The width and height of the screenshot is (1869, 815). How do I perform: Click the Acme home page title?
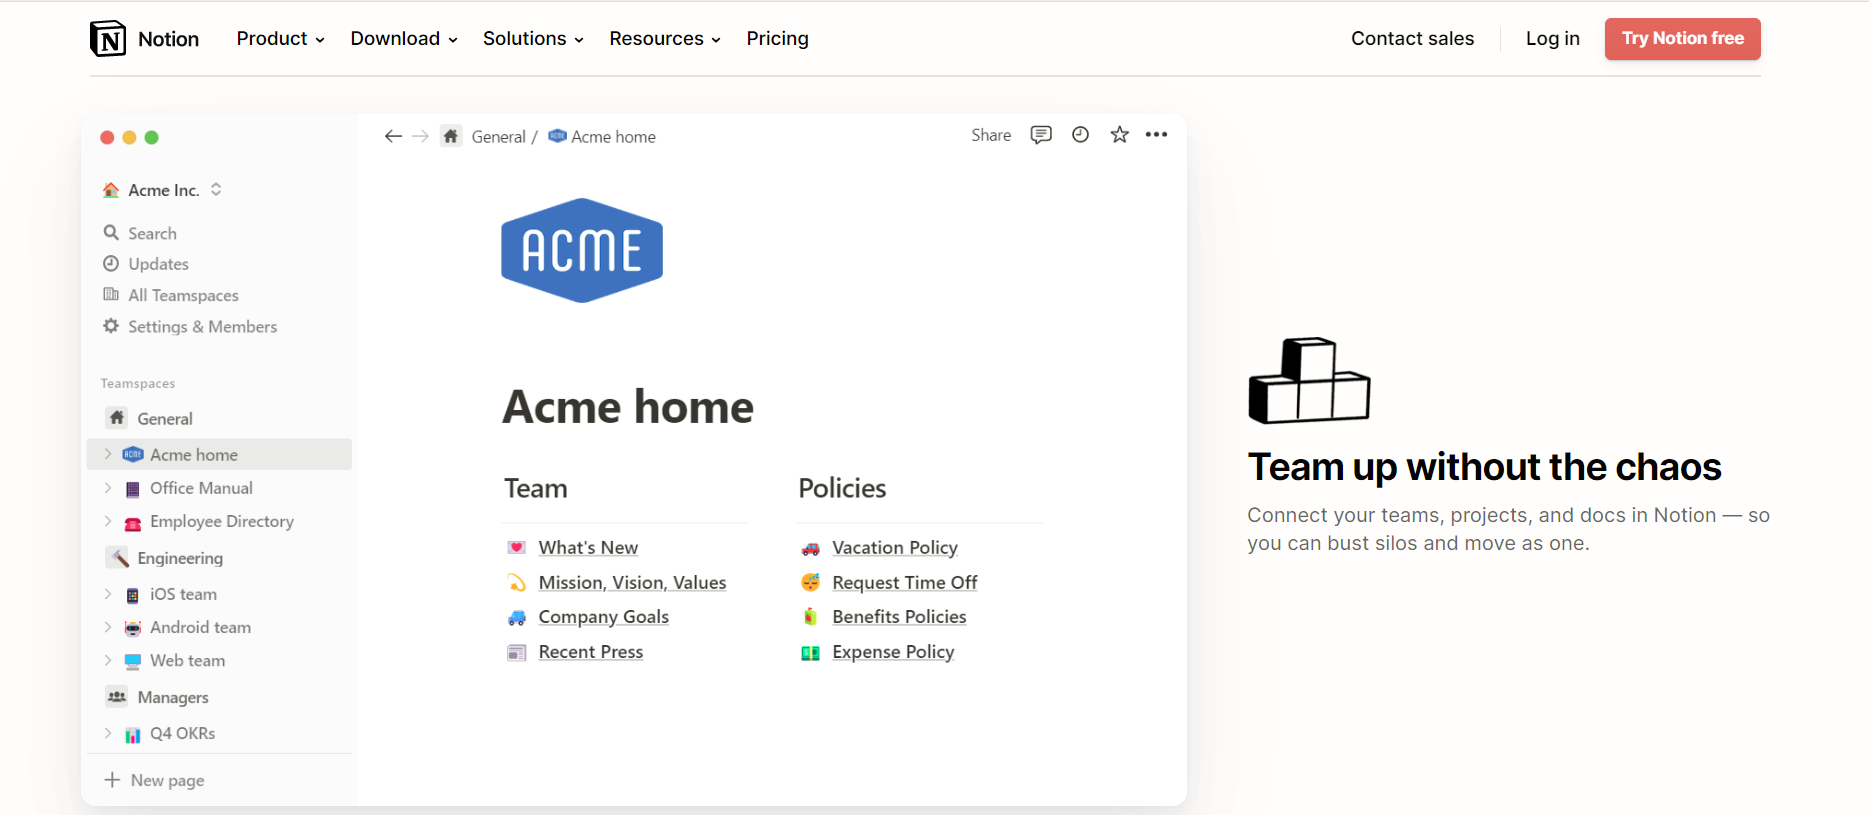[628, 406]
